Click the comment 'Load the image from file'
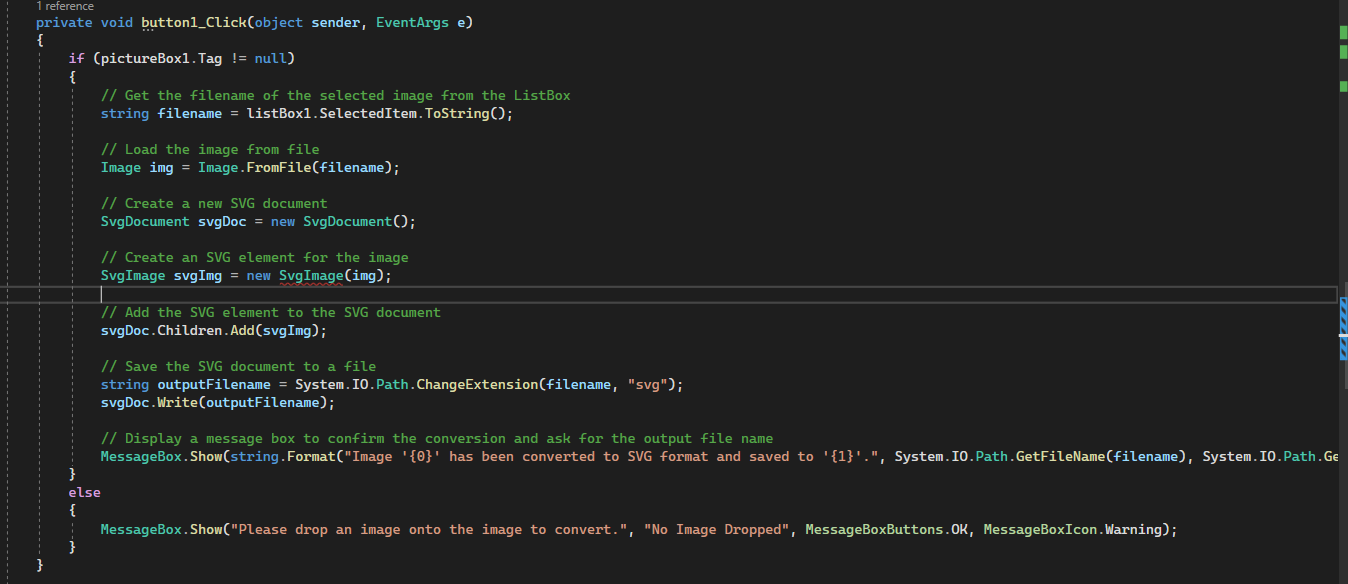The height and width of the screenshot is (584, 1348). click(x=222, y=149)
